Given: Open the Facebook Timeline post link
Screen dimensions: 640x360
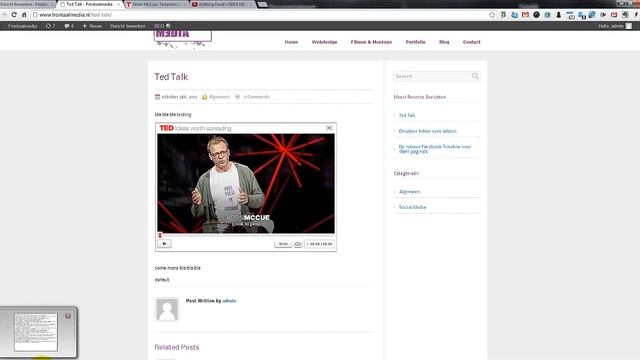Looking at the screenshot, I should [x=435, y=149].
